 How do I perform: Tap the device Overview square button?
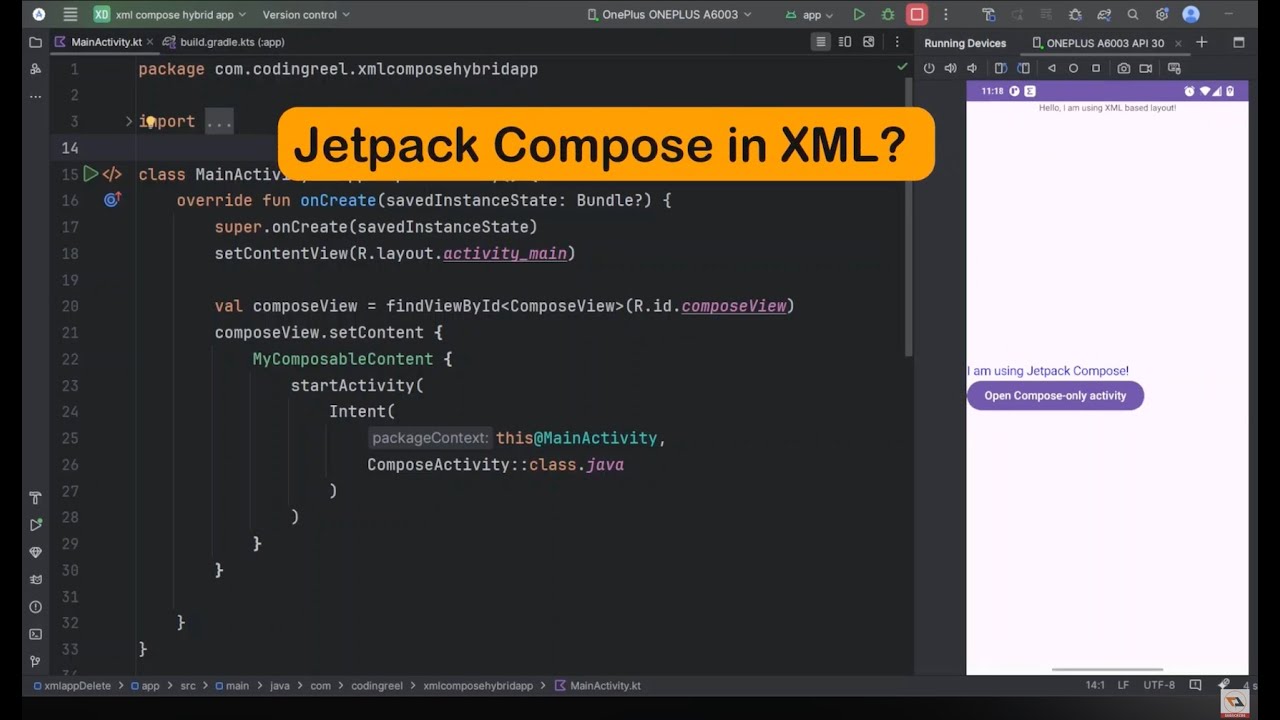1096,68
